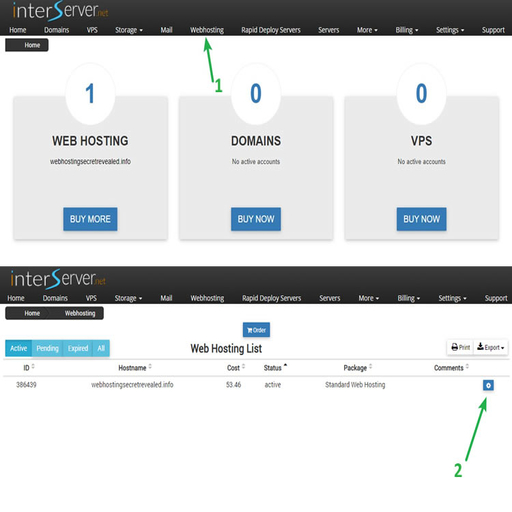The width and height of the screenshot is (512, 512).
Task: Open Servers in the Home dashboard's nav bar
Action: coord(328,30)
